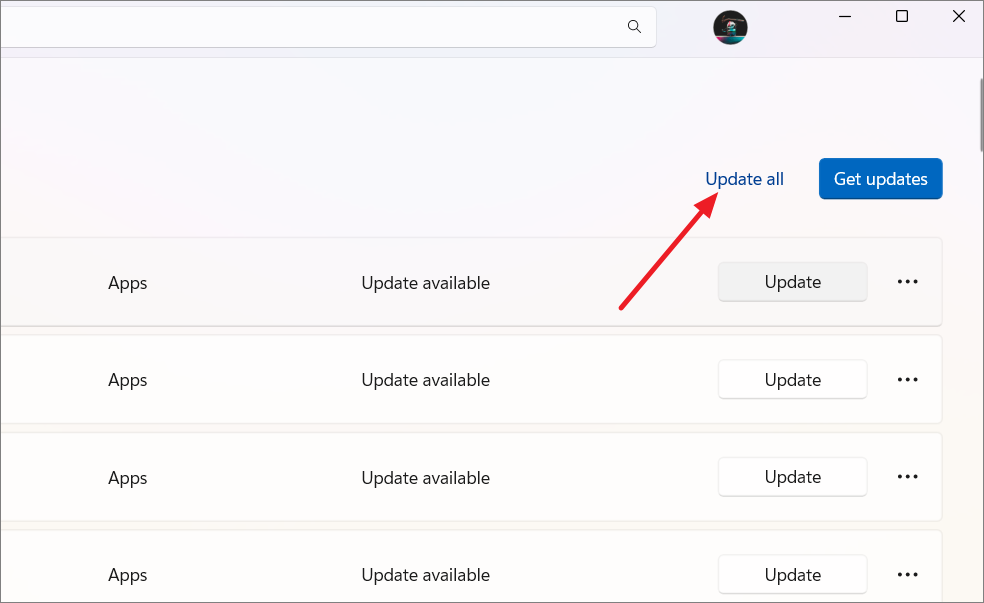
Task: Click the avatar icon in the title bar
Action: [730, 28]
